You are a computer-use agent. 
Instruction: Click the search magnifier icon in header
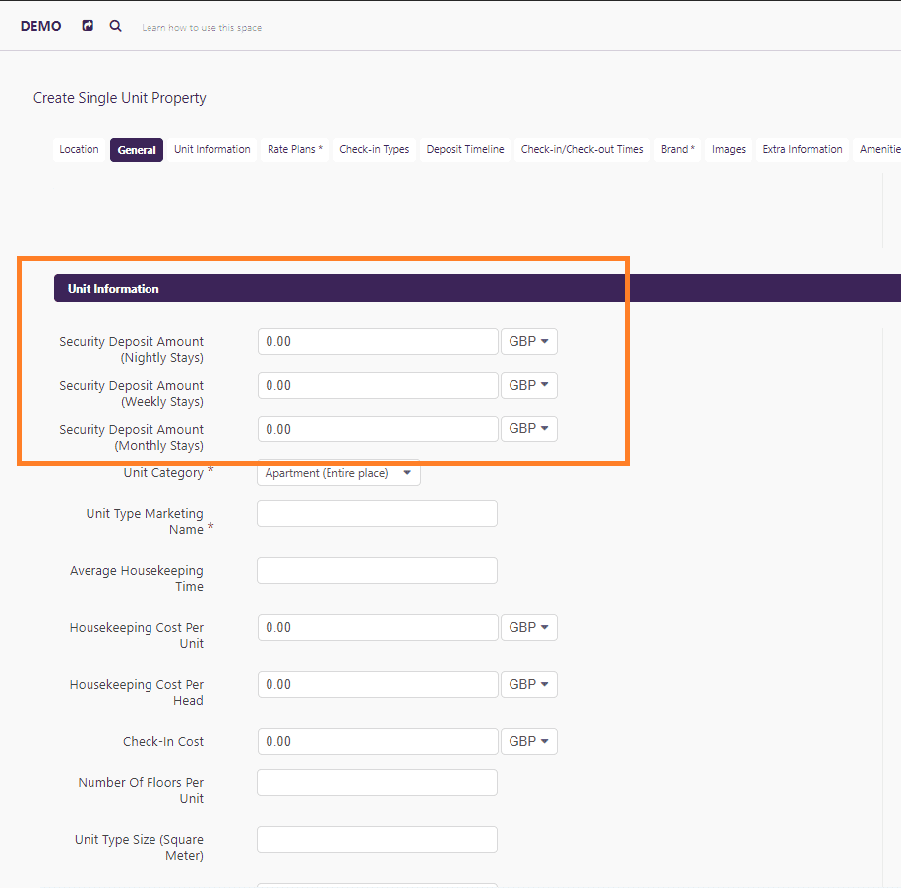(x=115, y=26)
